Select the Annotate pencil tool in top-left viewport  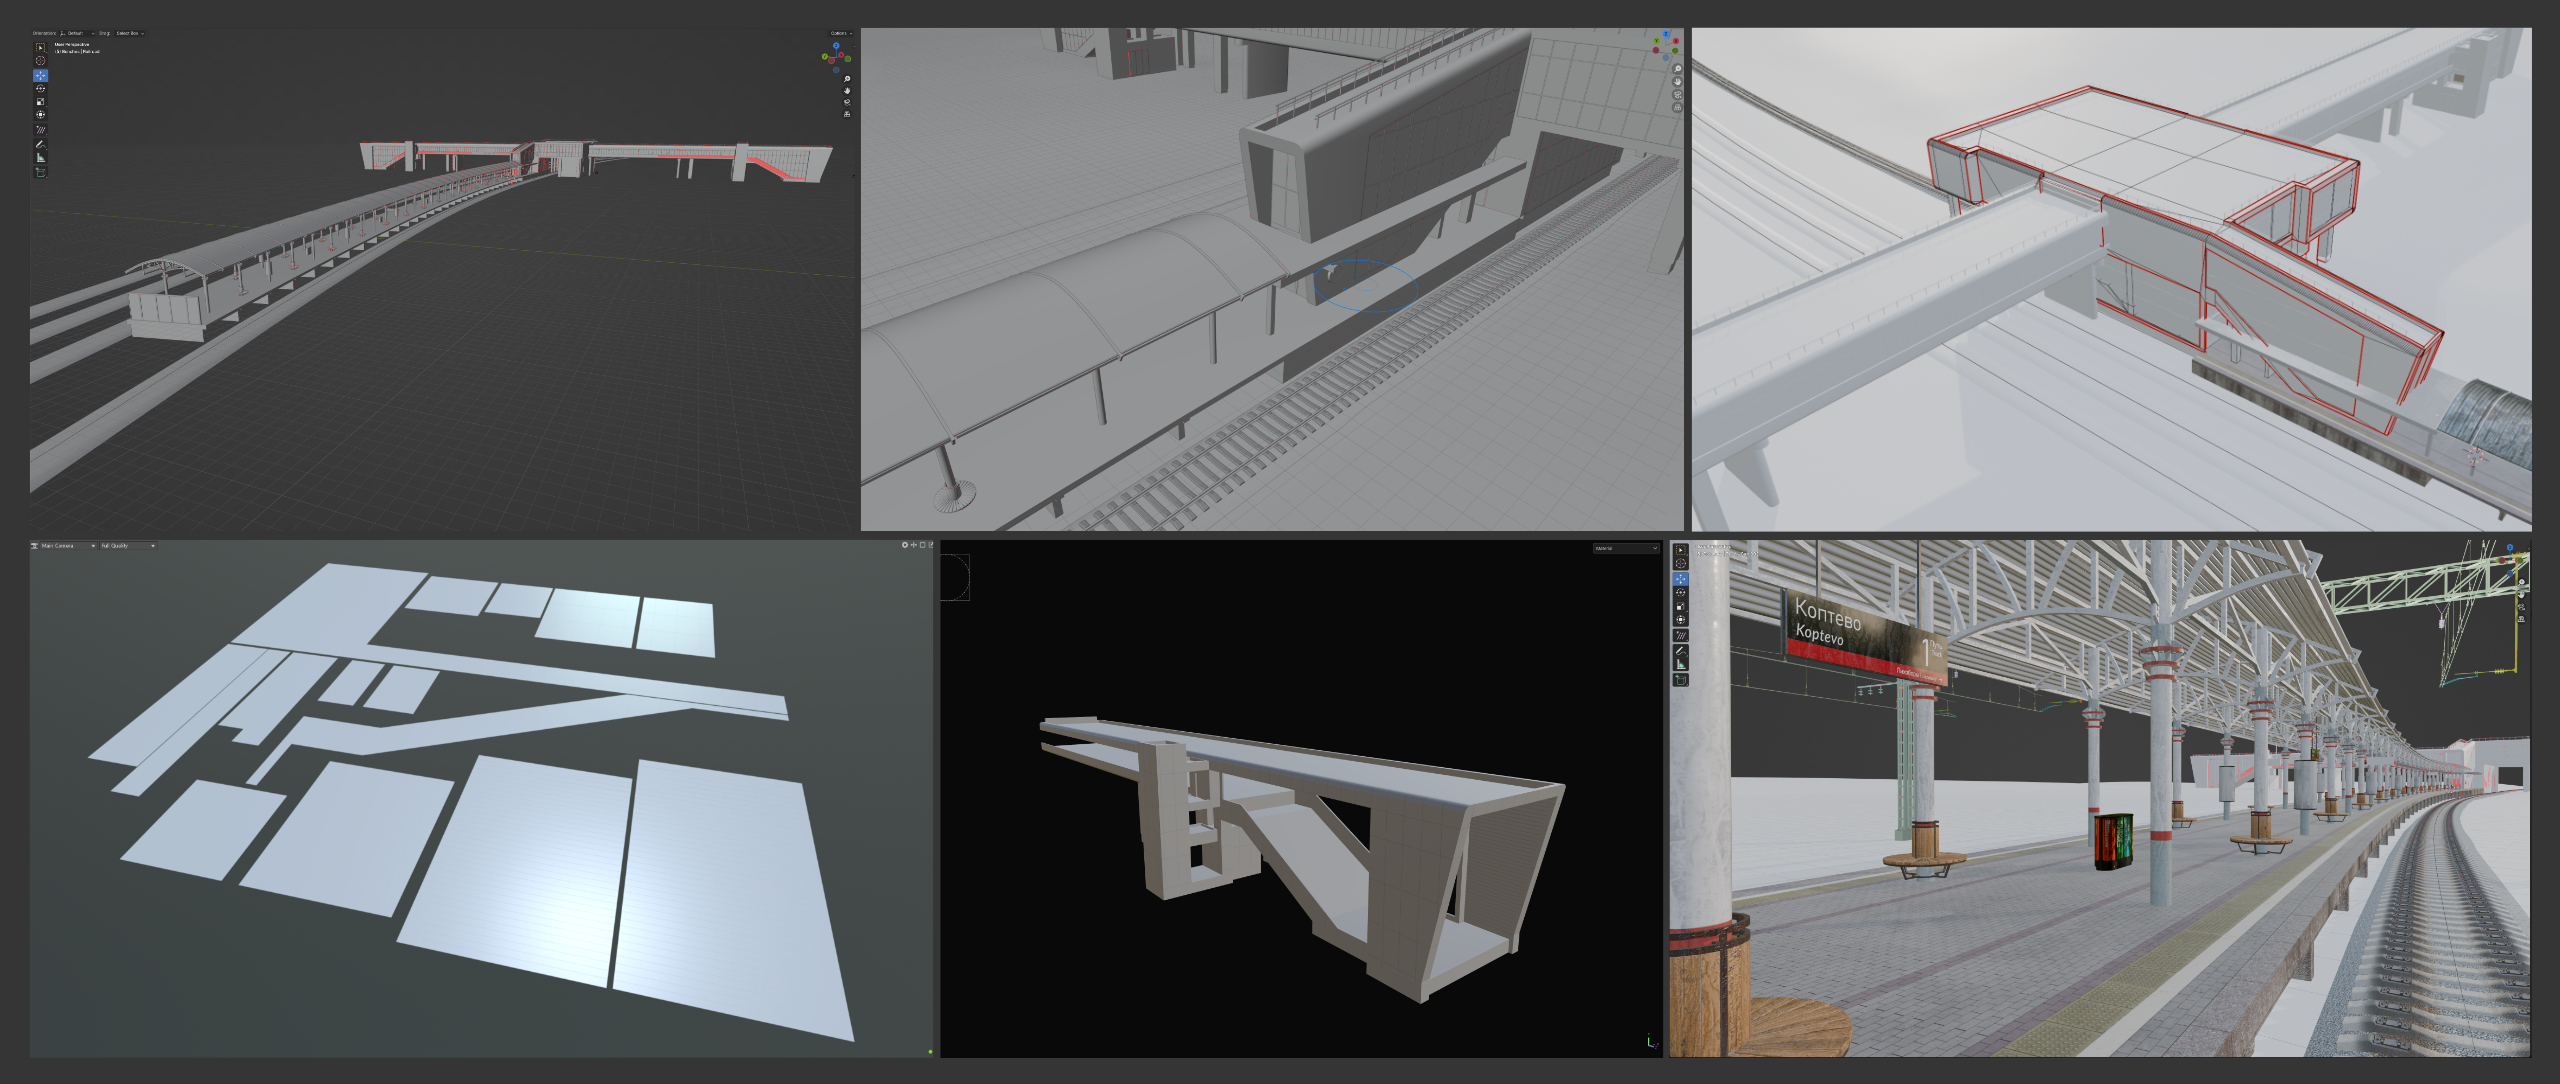tap(40, 144)
